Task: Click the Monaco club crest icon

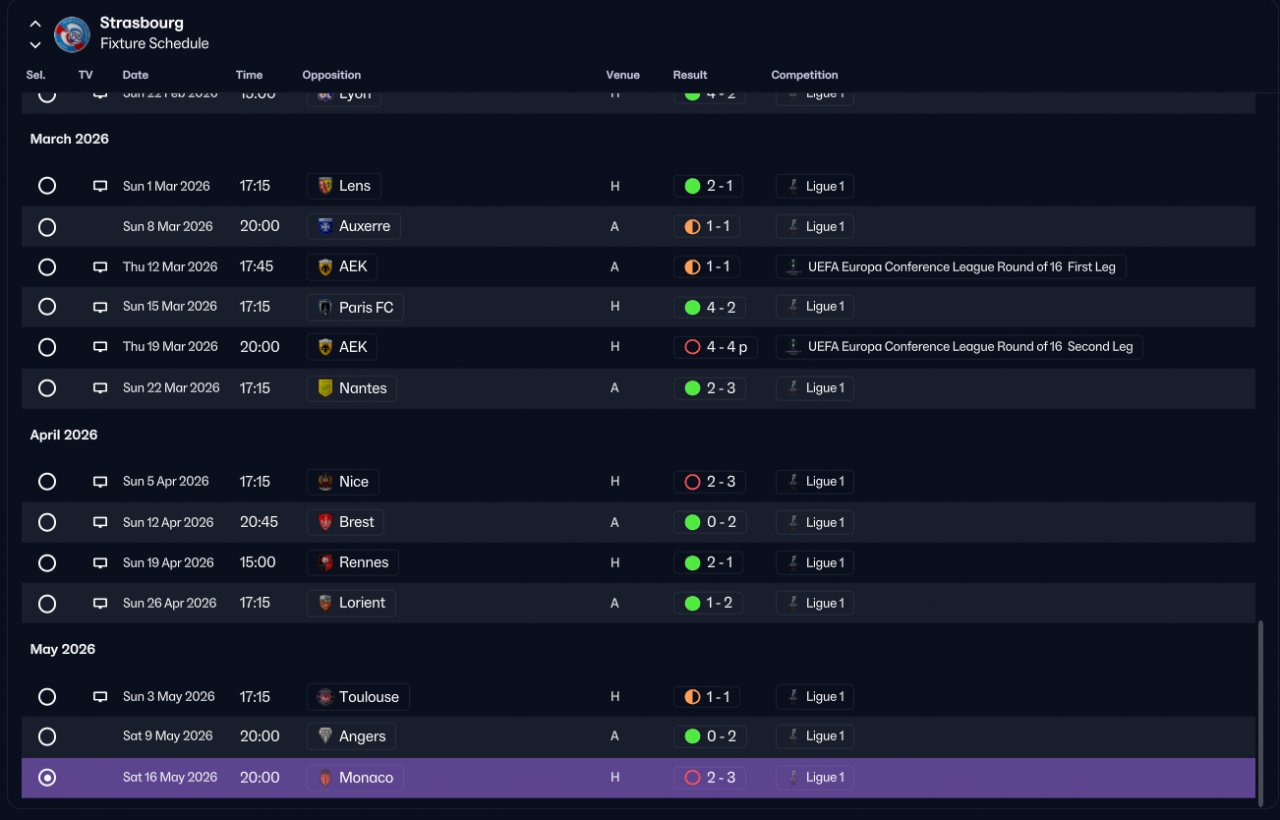Action: 325,777
